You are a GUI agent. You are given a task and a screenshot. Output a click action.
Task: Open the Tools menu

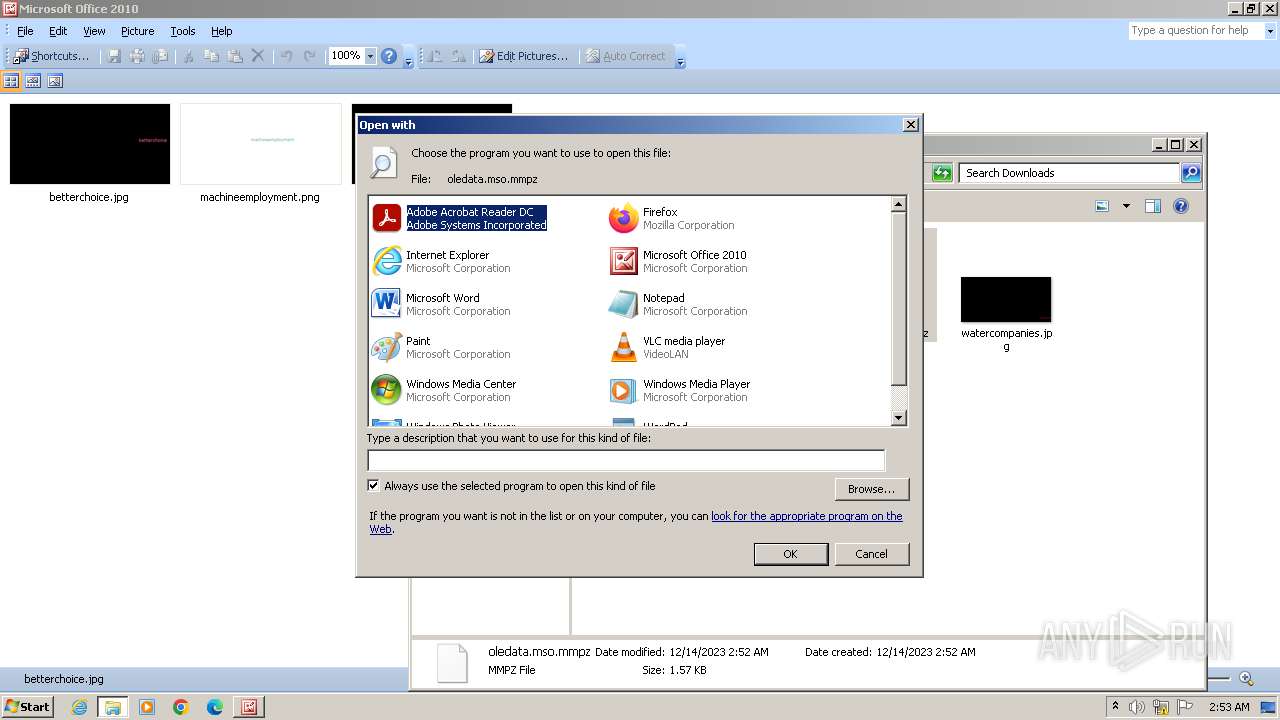(x=183, y=31)
